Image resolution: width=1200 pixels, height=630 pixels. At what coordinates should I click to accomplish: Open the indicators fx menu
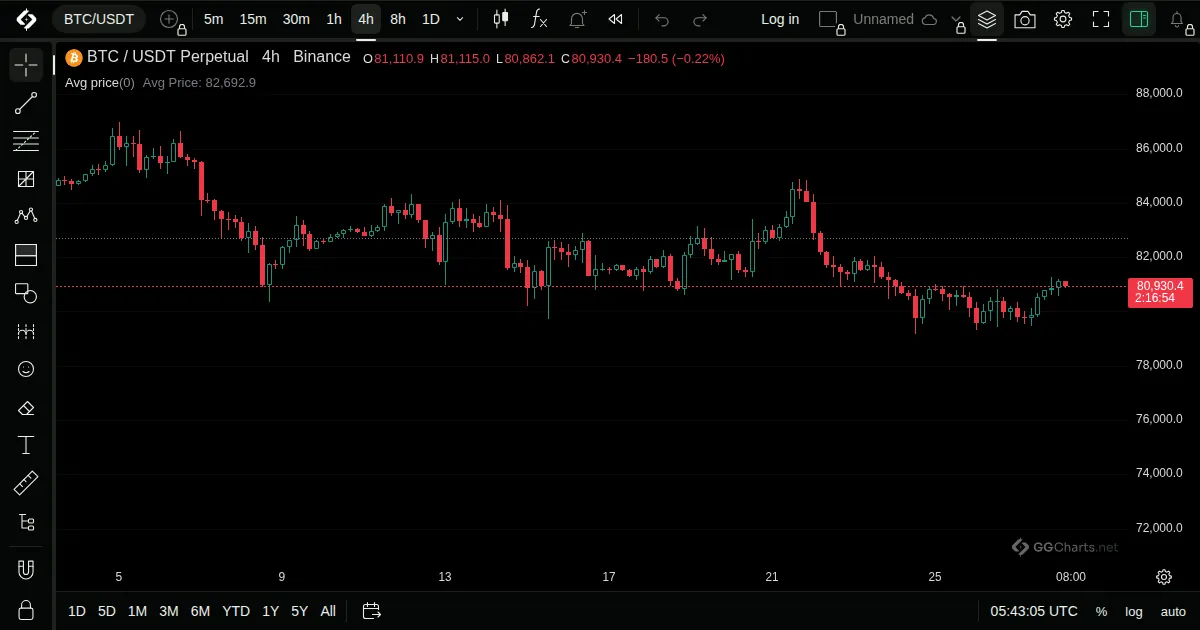click(538, 19)
